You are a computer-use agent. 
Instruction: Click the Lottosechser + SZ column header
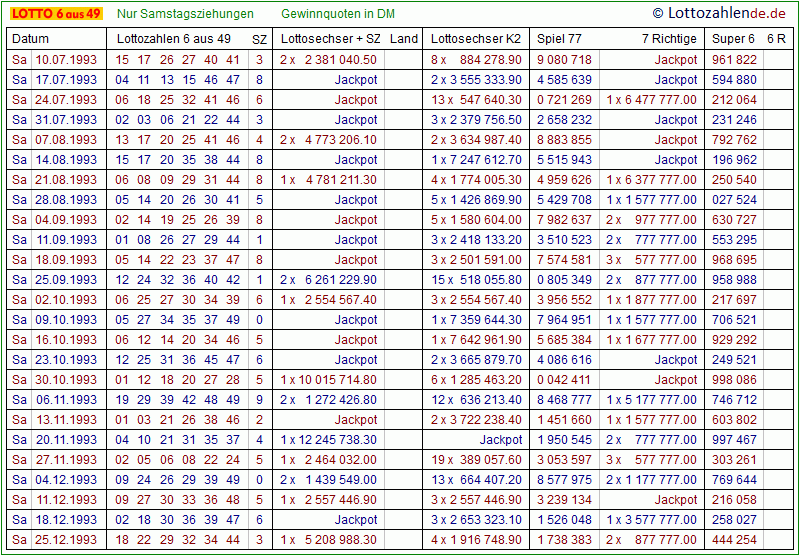(x=330, y=39)
